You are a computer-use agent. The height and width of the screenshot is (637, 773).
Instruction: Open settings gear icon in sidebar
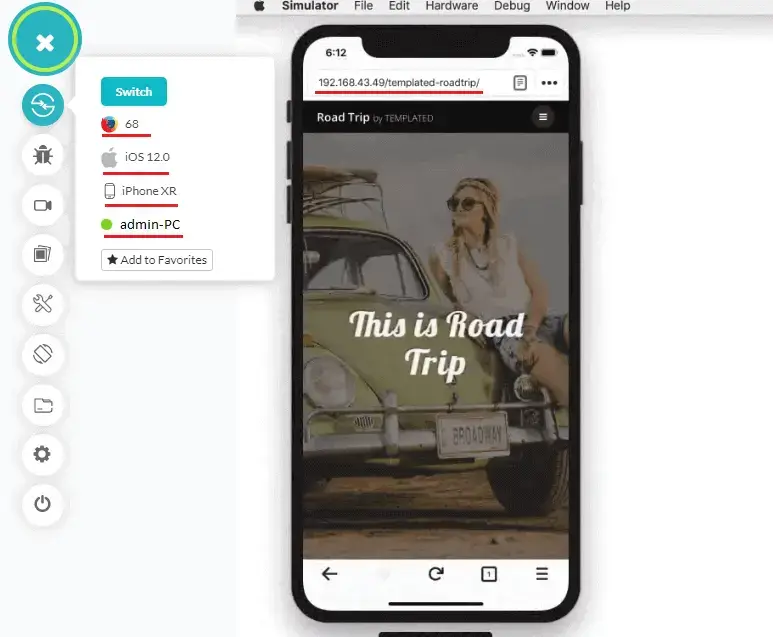43,454
